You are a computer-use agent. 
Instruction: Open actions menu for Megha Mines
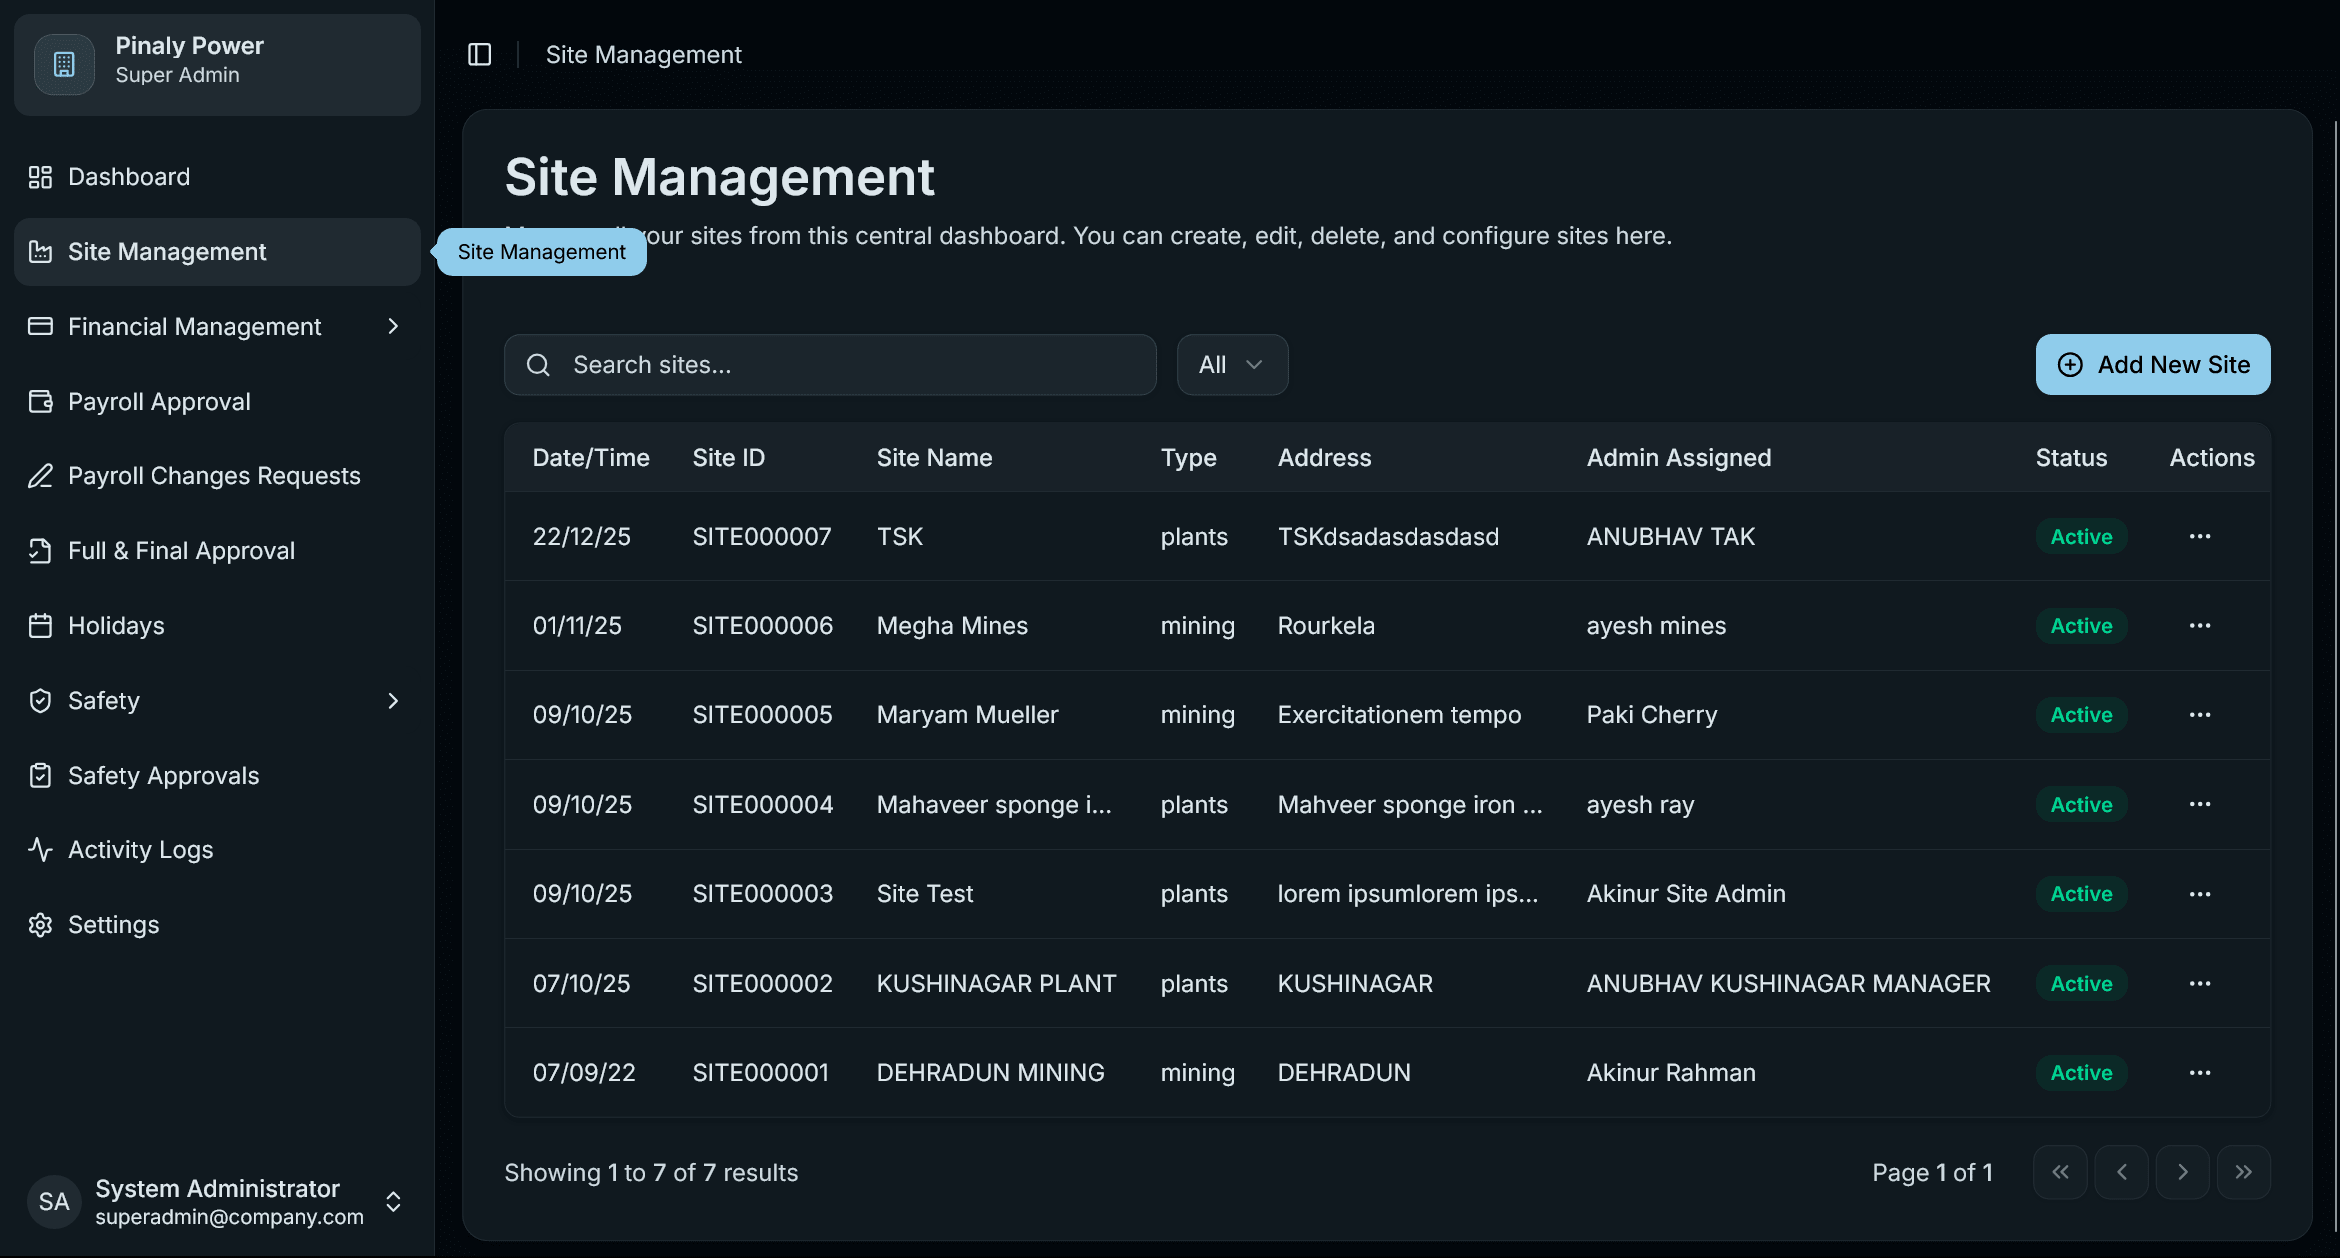coord(2200,626)
